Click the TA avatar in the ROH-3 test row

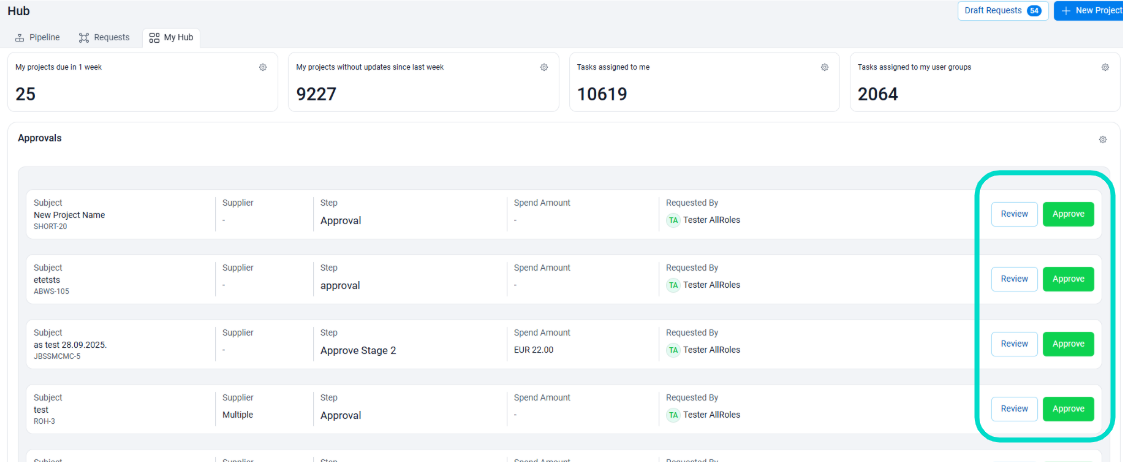coord(673,415)
